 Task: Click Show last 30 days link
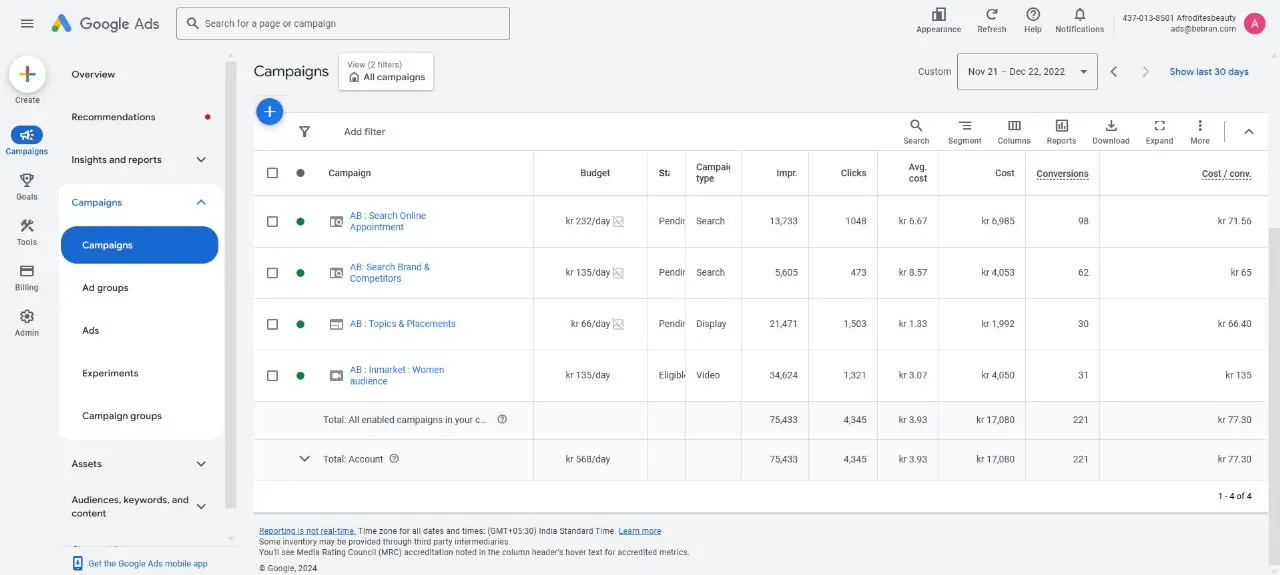pos(1209,72)
